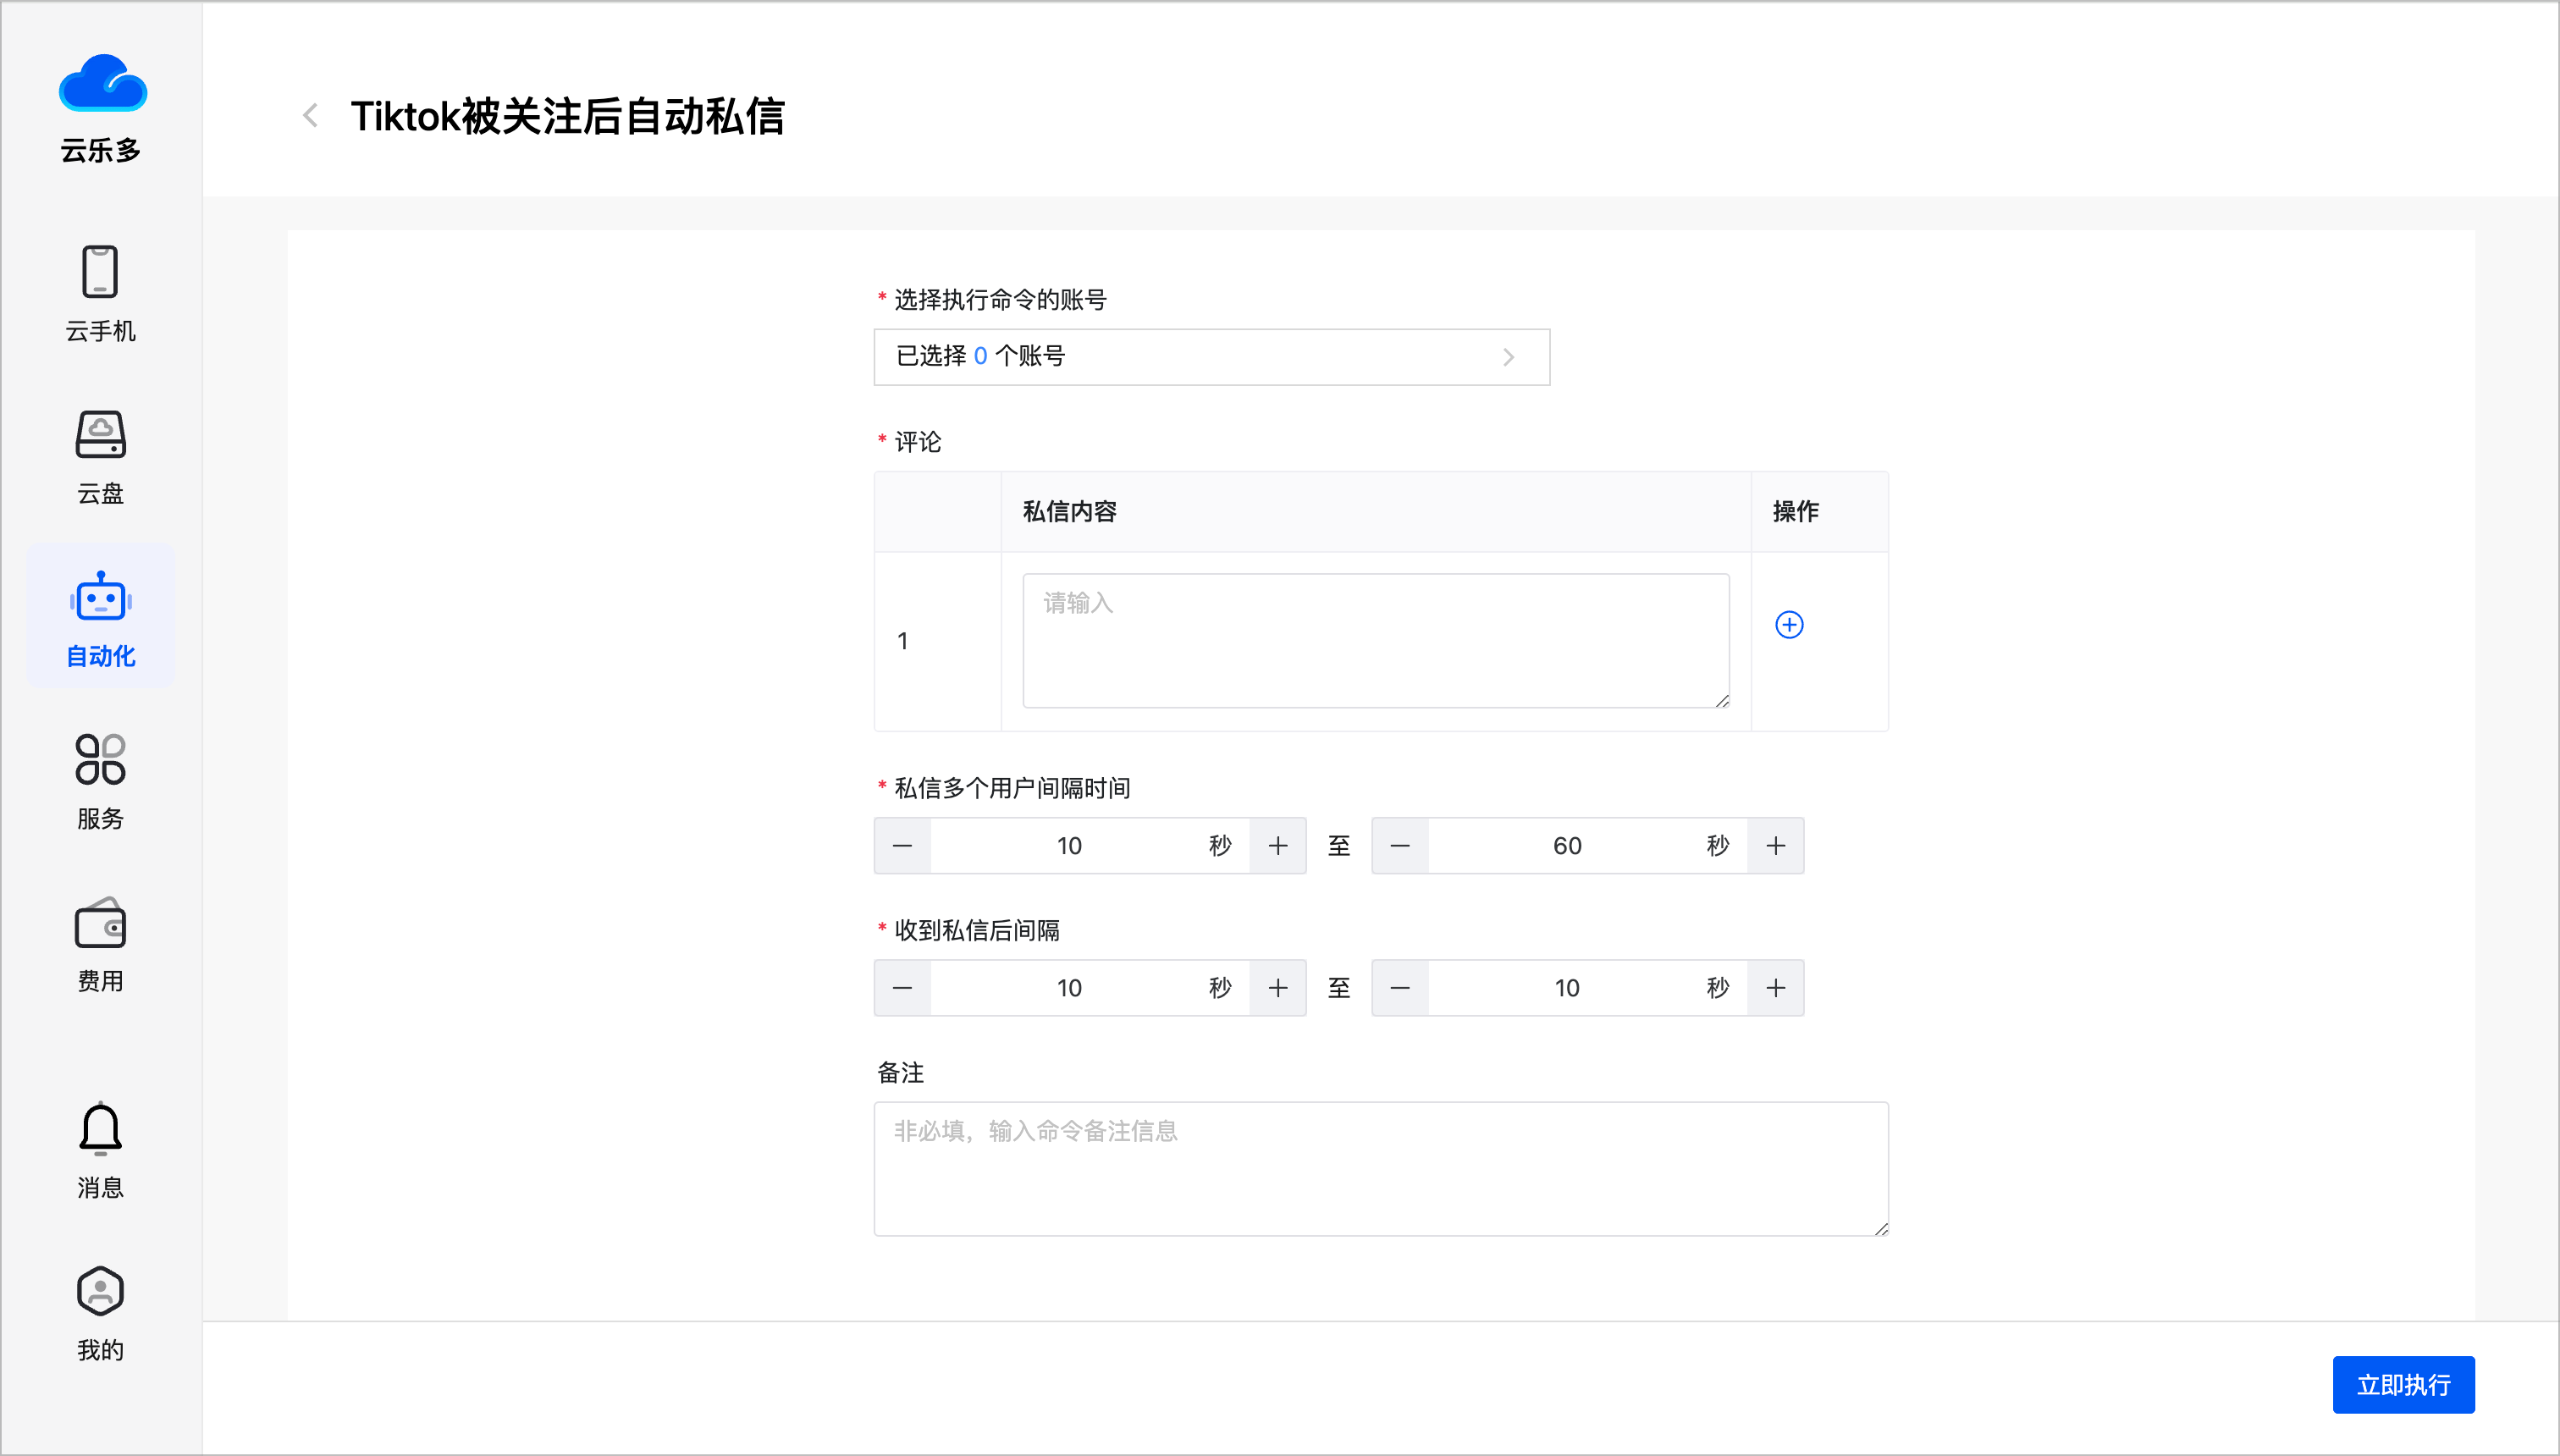2560x1456 pixels.
Task: Decrease the maximum user interval of 60 seconds
Action: (1400, 846)
